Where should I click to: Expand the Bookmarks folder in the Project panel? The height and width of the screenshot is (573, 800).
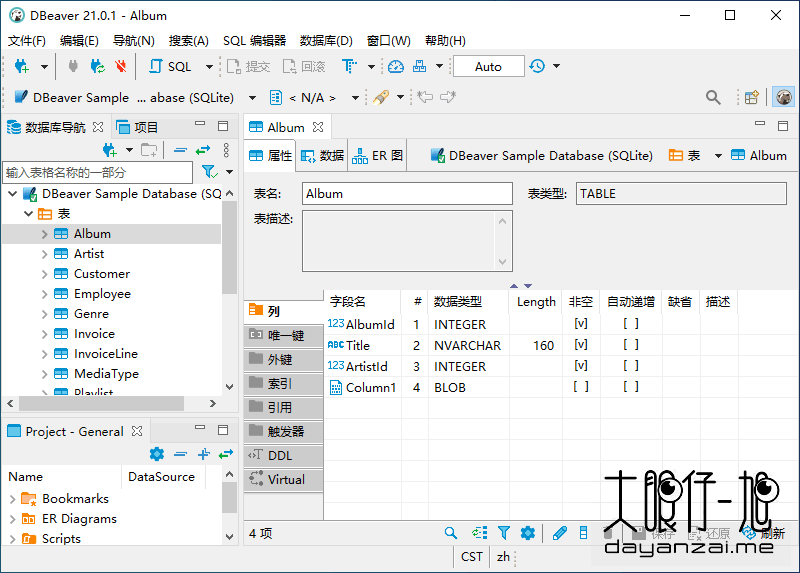tap(12, 499)
